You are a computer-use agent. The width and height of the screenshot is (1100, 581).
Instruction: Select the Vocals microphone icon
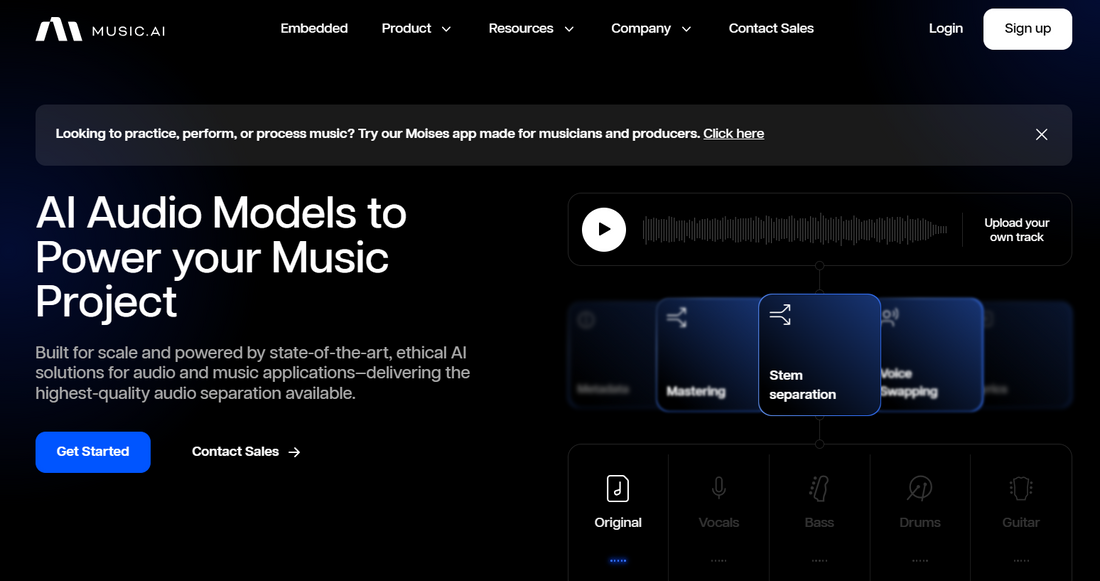(718, 488)
